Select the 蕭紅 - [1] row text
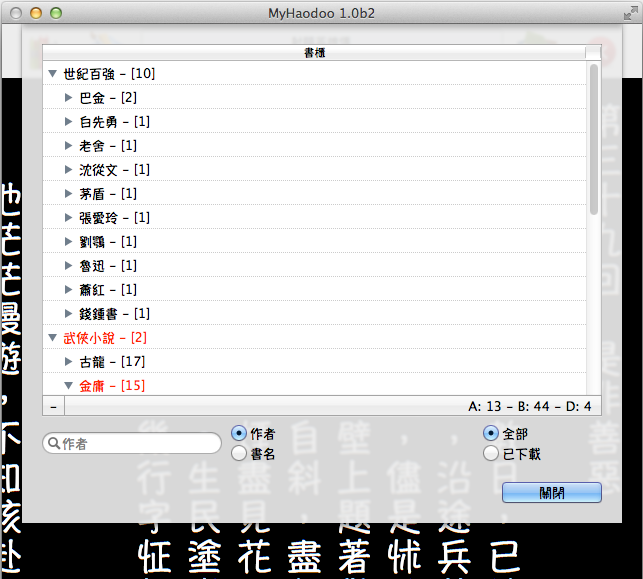Image resolution: width=643 pixels, height=579 pixels. pyautogui.click(x=108, y=290)
